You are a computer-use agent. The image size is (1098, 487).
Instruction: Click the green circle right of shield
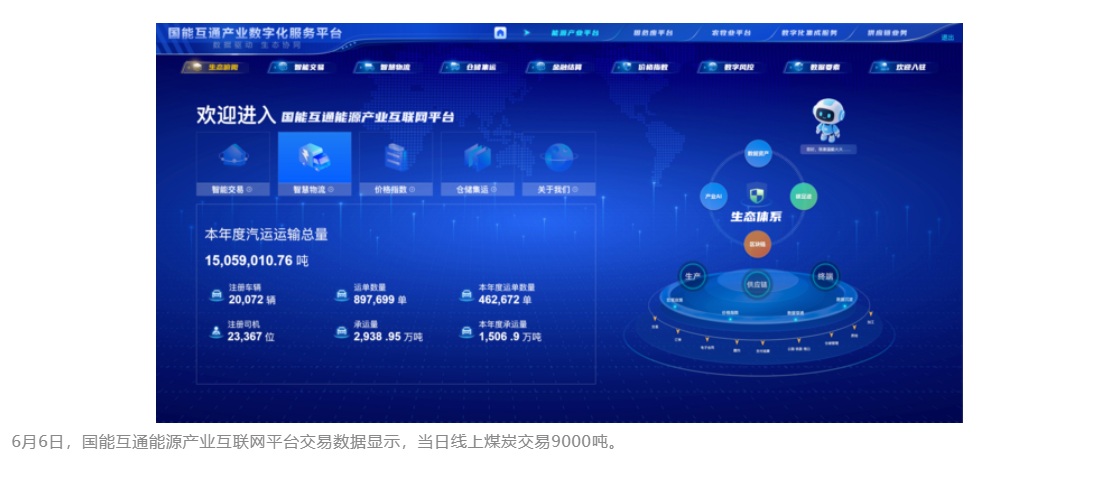point(803,197)
